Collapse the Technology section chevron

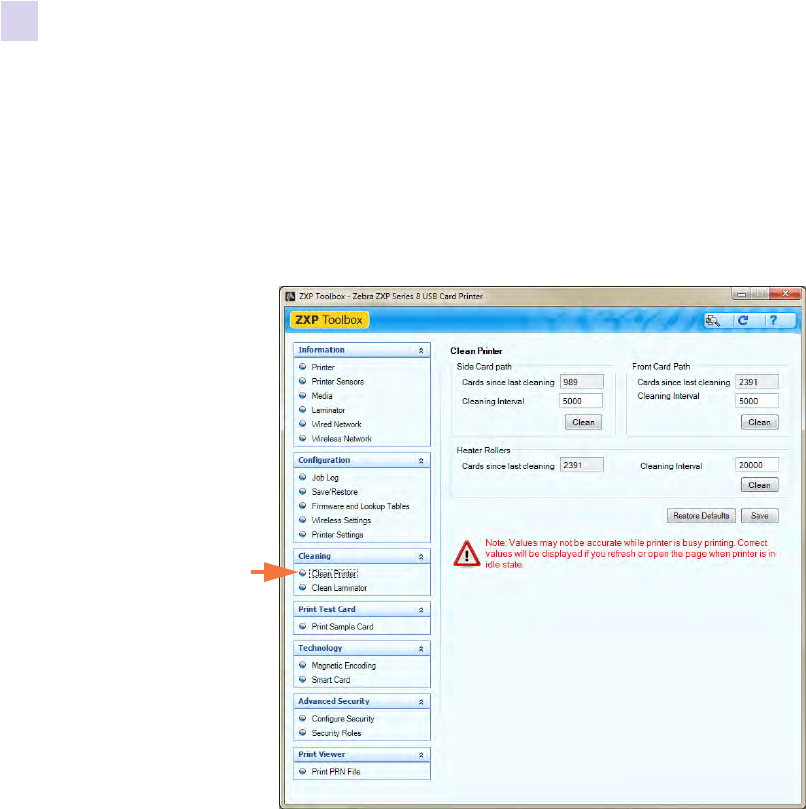(x=421, y=649)
